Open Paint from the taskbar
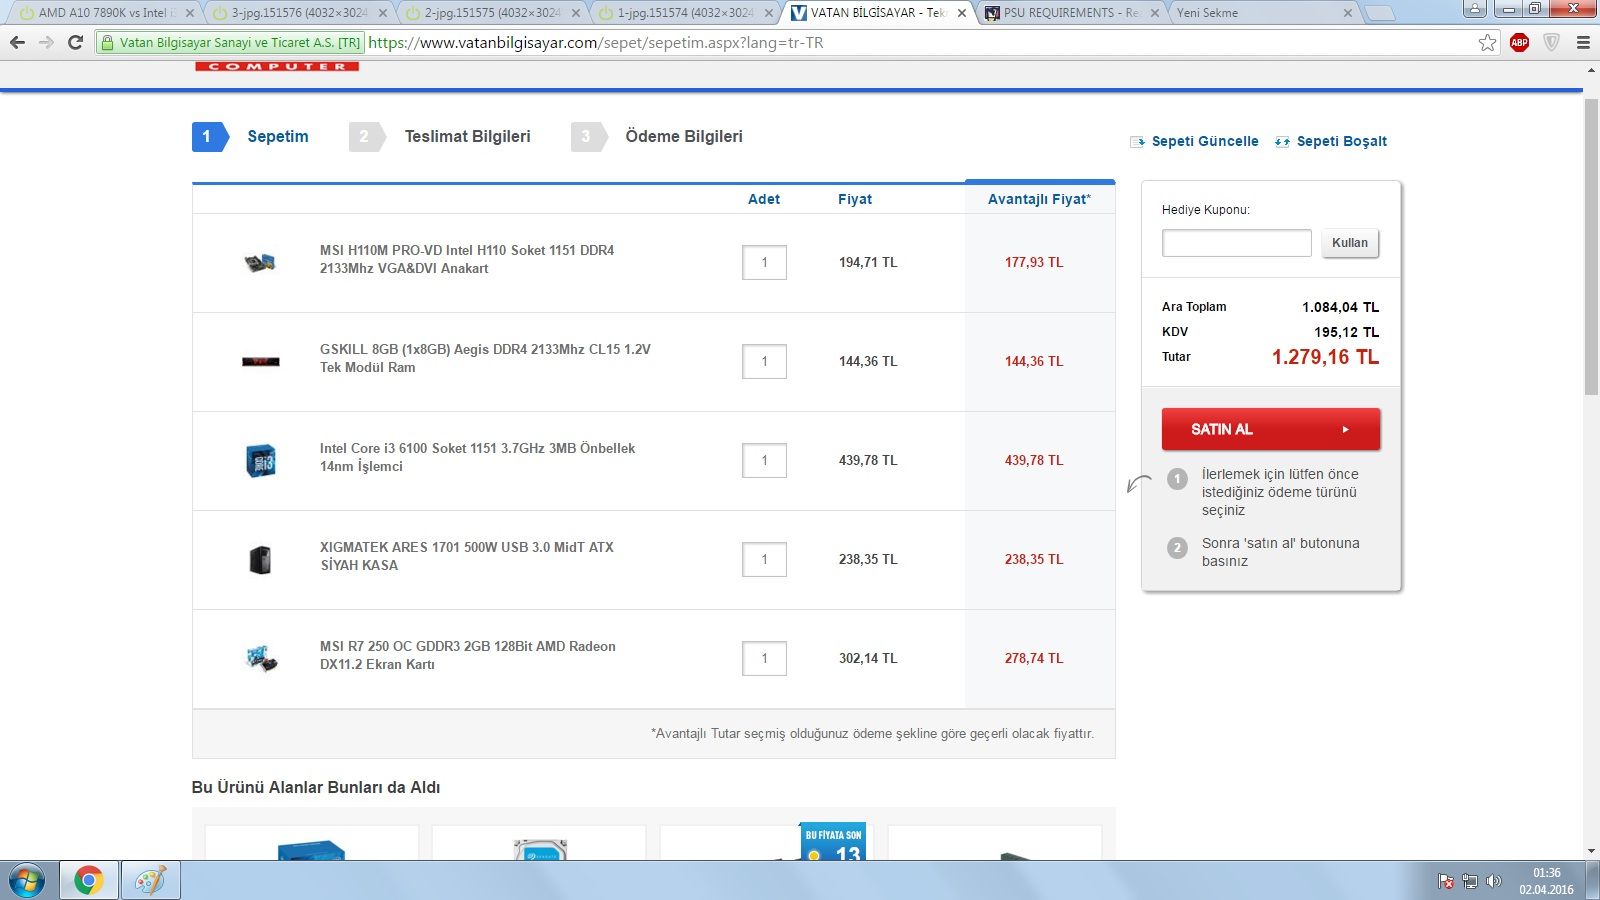Viewport: 1600px width, 900px height. coord(151,881)
